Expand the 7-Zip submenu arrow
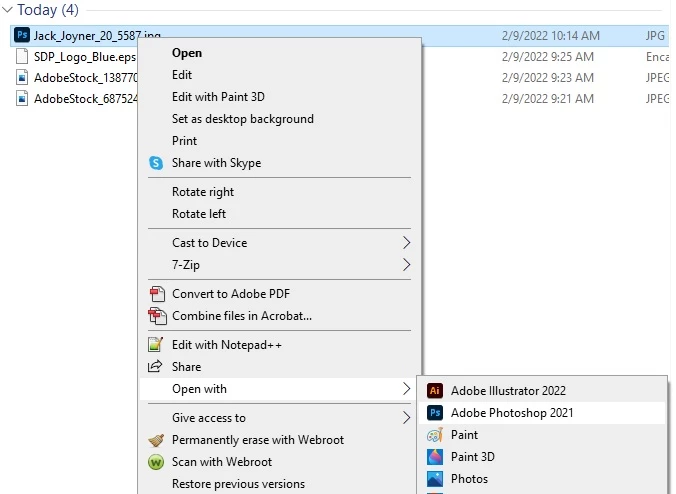 (x=406, y=265)
